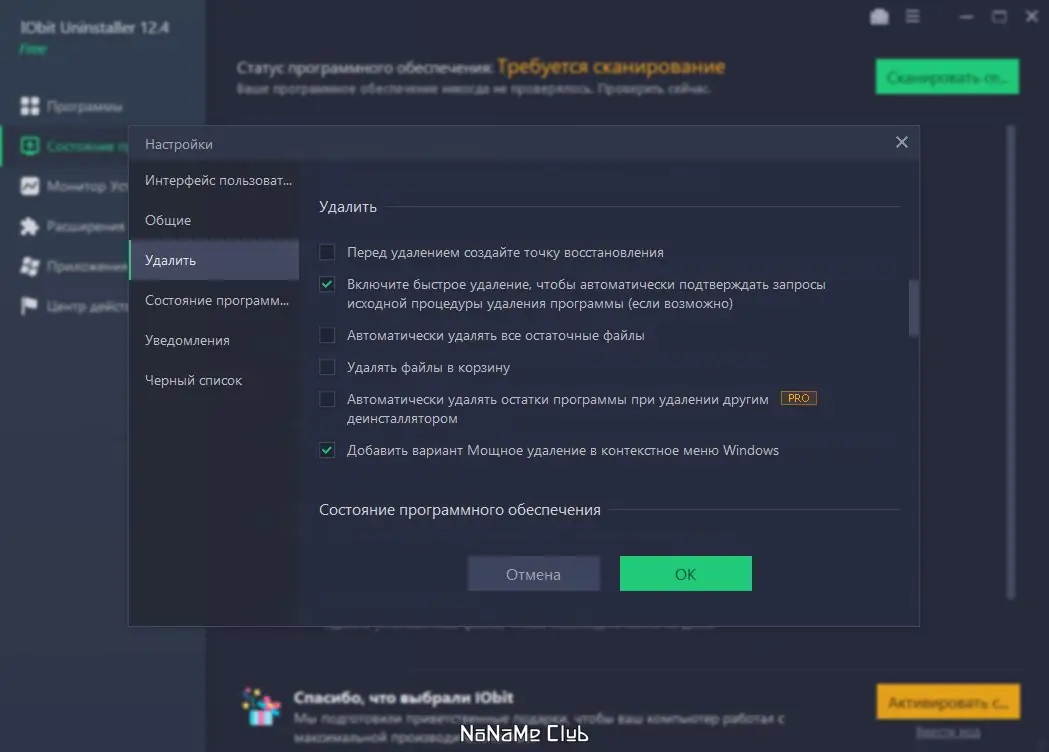The height and width of the screenshot is (752, 1049).
Task: Check Удалять файлы в корзину
Action: [327, 367]
